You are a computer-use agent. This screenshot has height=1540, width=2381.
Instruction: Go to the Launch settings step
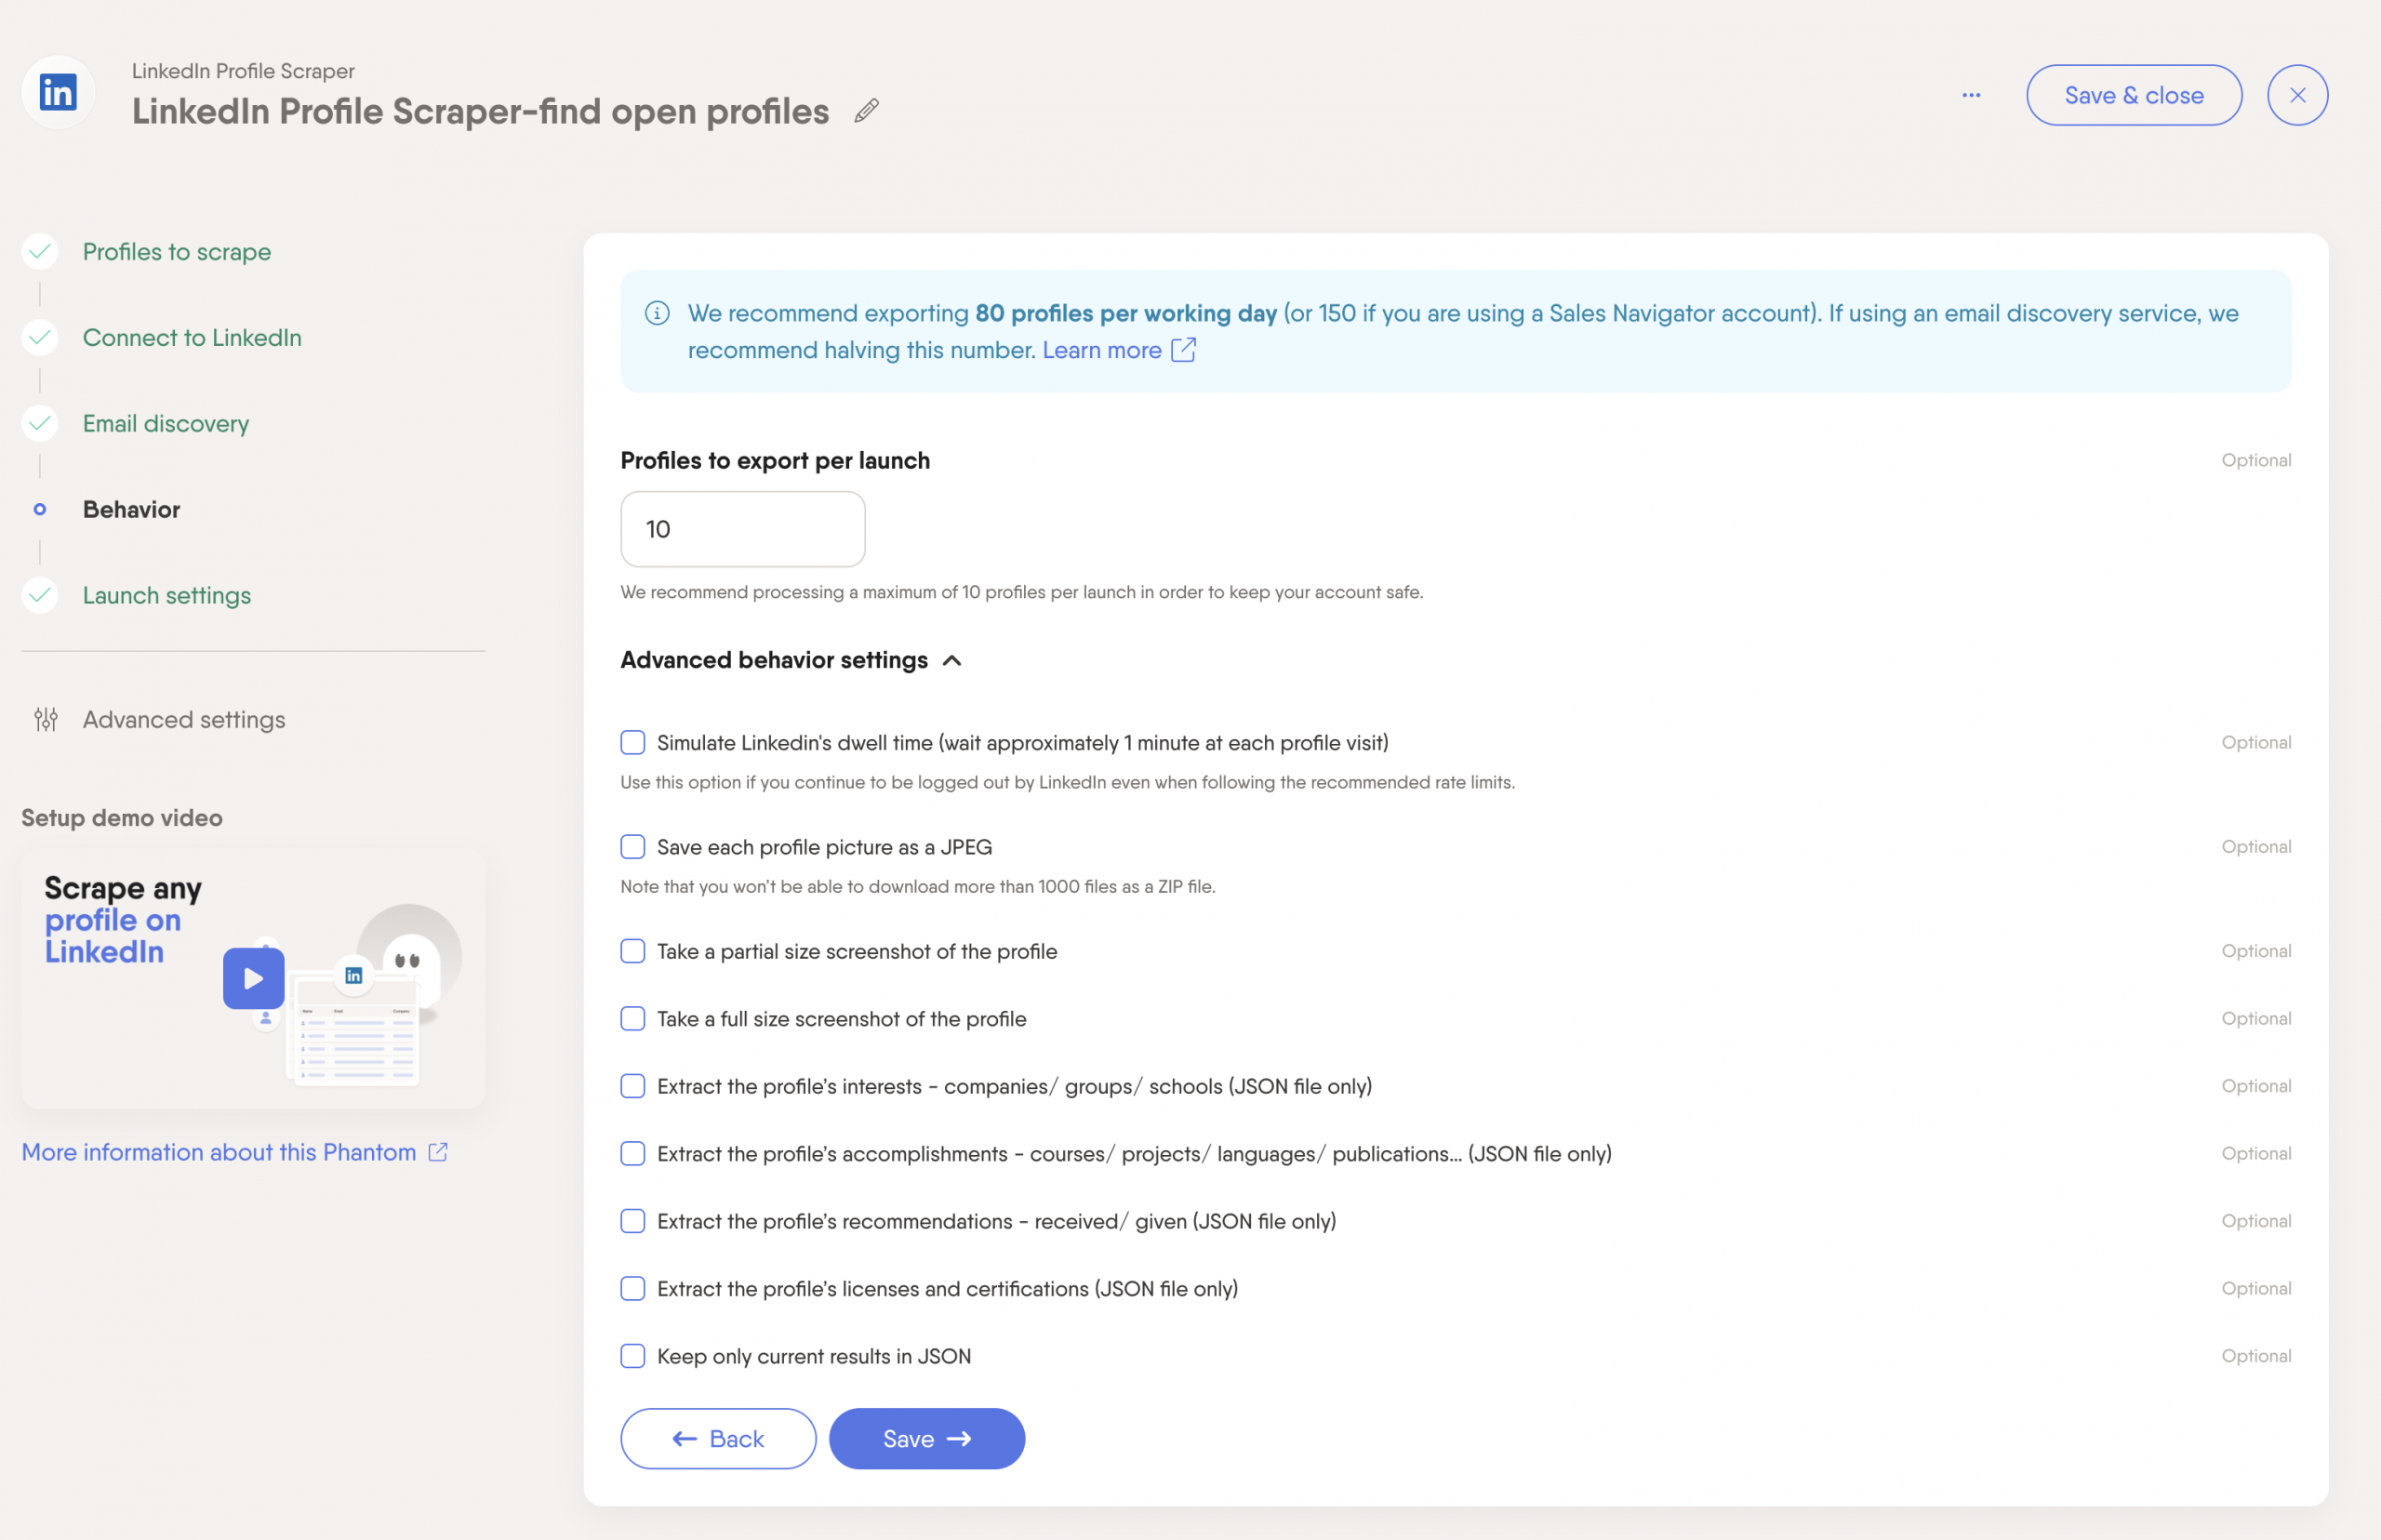[167, 595]
